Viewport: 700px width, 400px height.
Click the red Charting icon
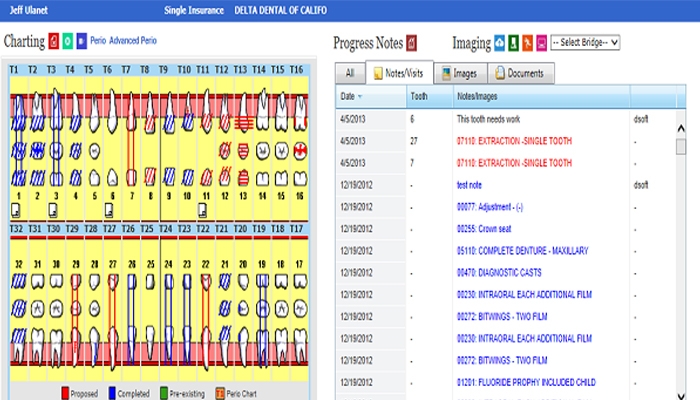pyautogui.click(x=53, y=42)
